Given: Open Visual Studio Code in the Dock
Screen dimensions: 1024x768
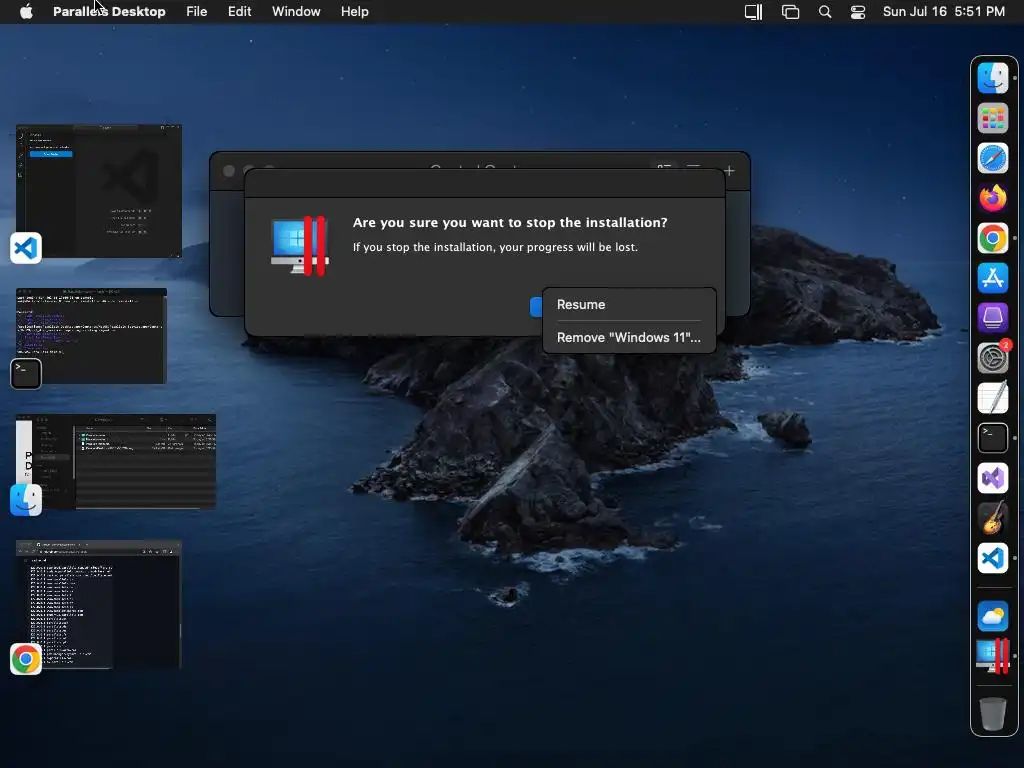Looking at the screenshot, I should [x=993, y=558].
